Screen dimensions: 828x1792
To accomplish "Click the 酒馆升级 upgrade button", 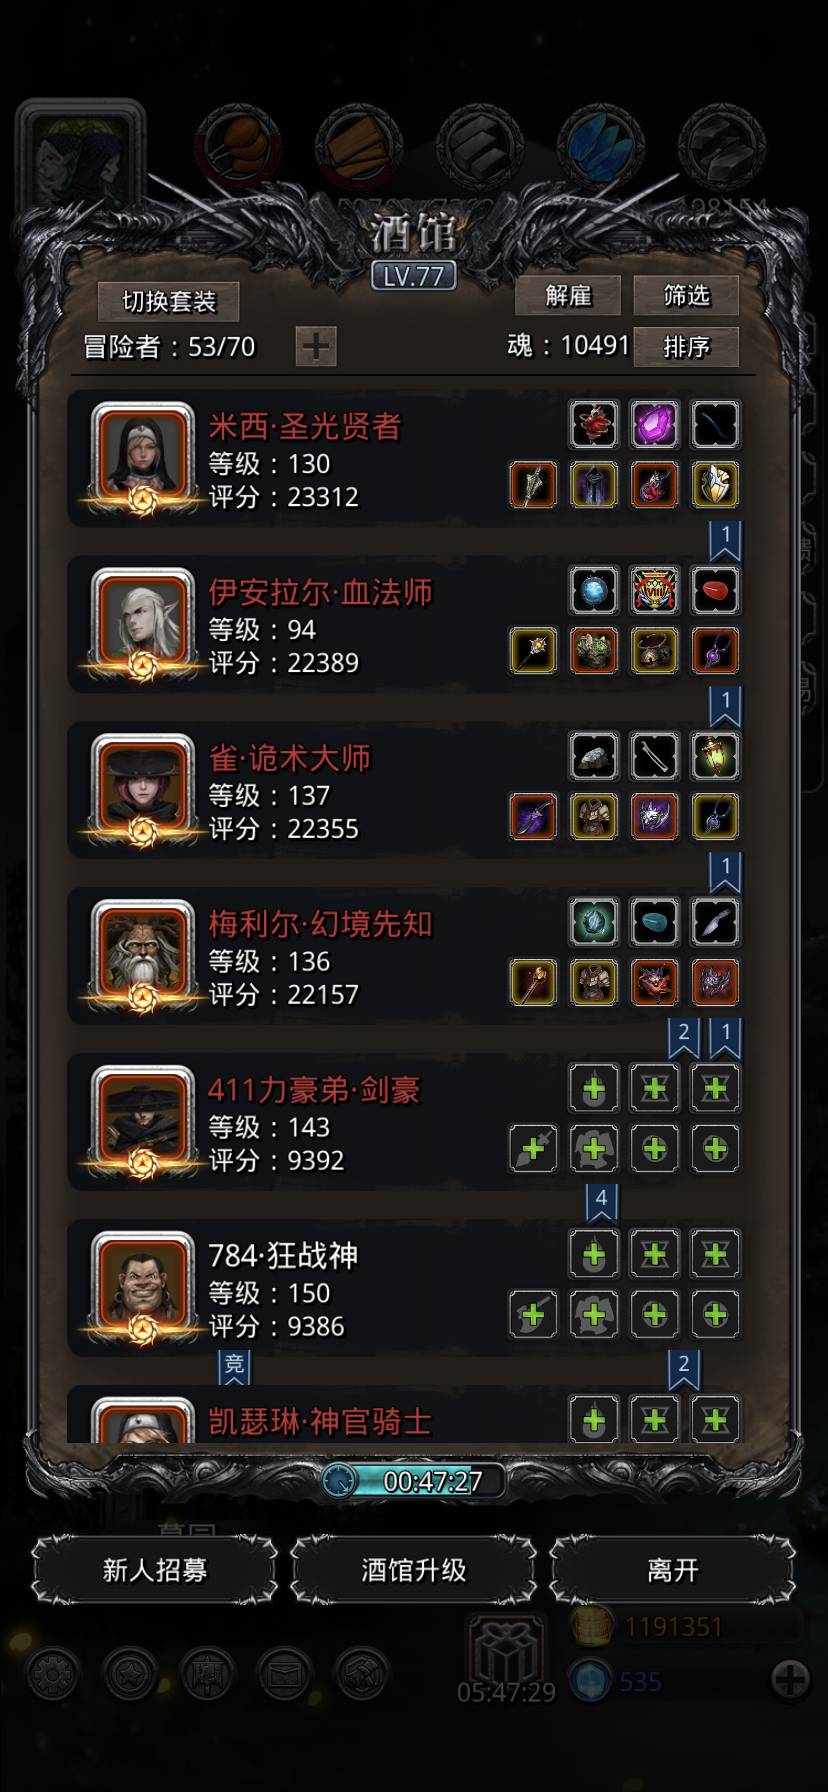I will pos(414,1570).
